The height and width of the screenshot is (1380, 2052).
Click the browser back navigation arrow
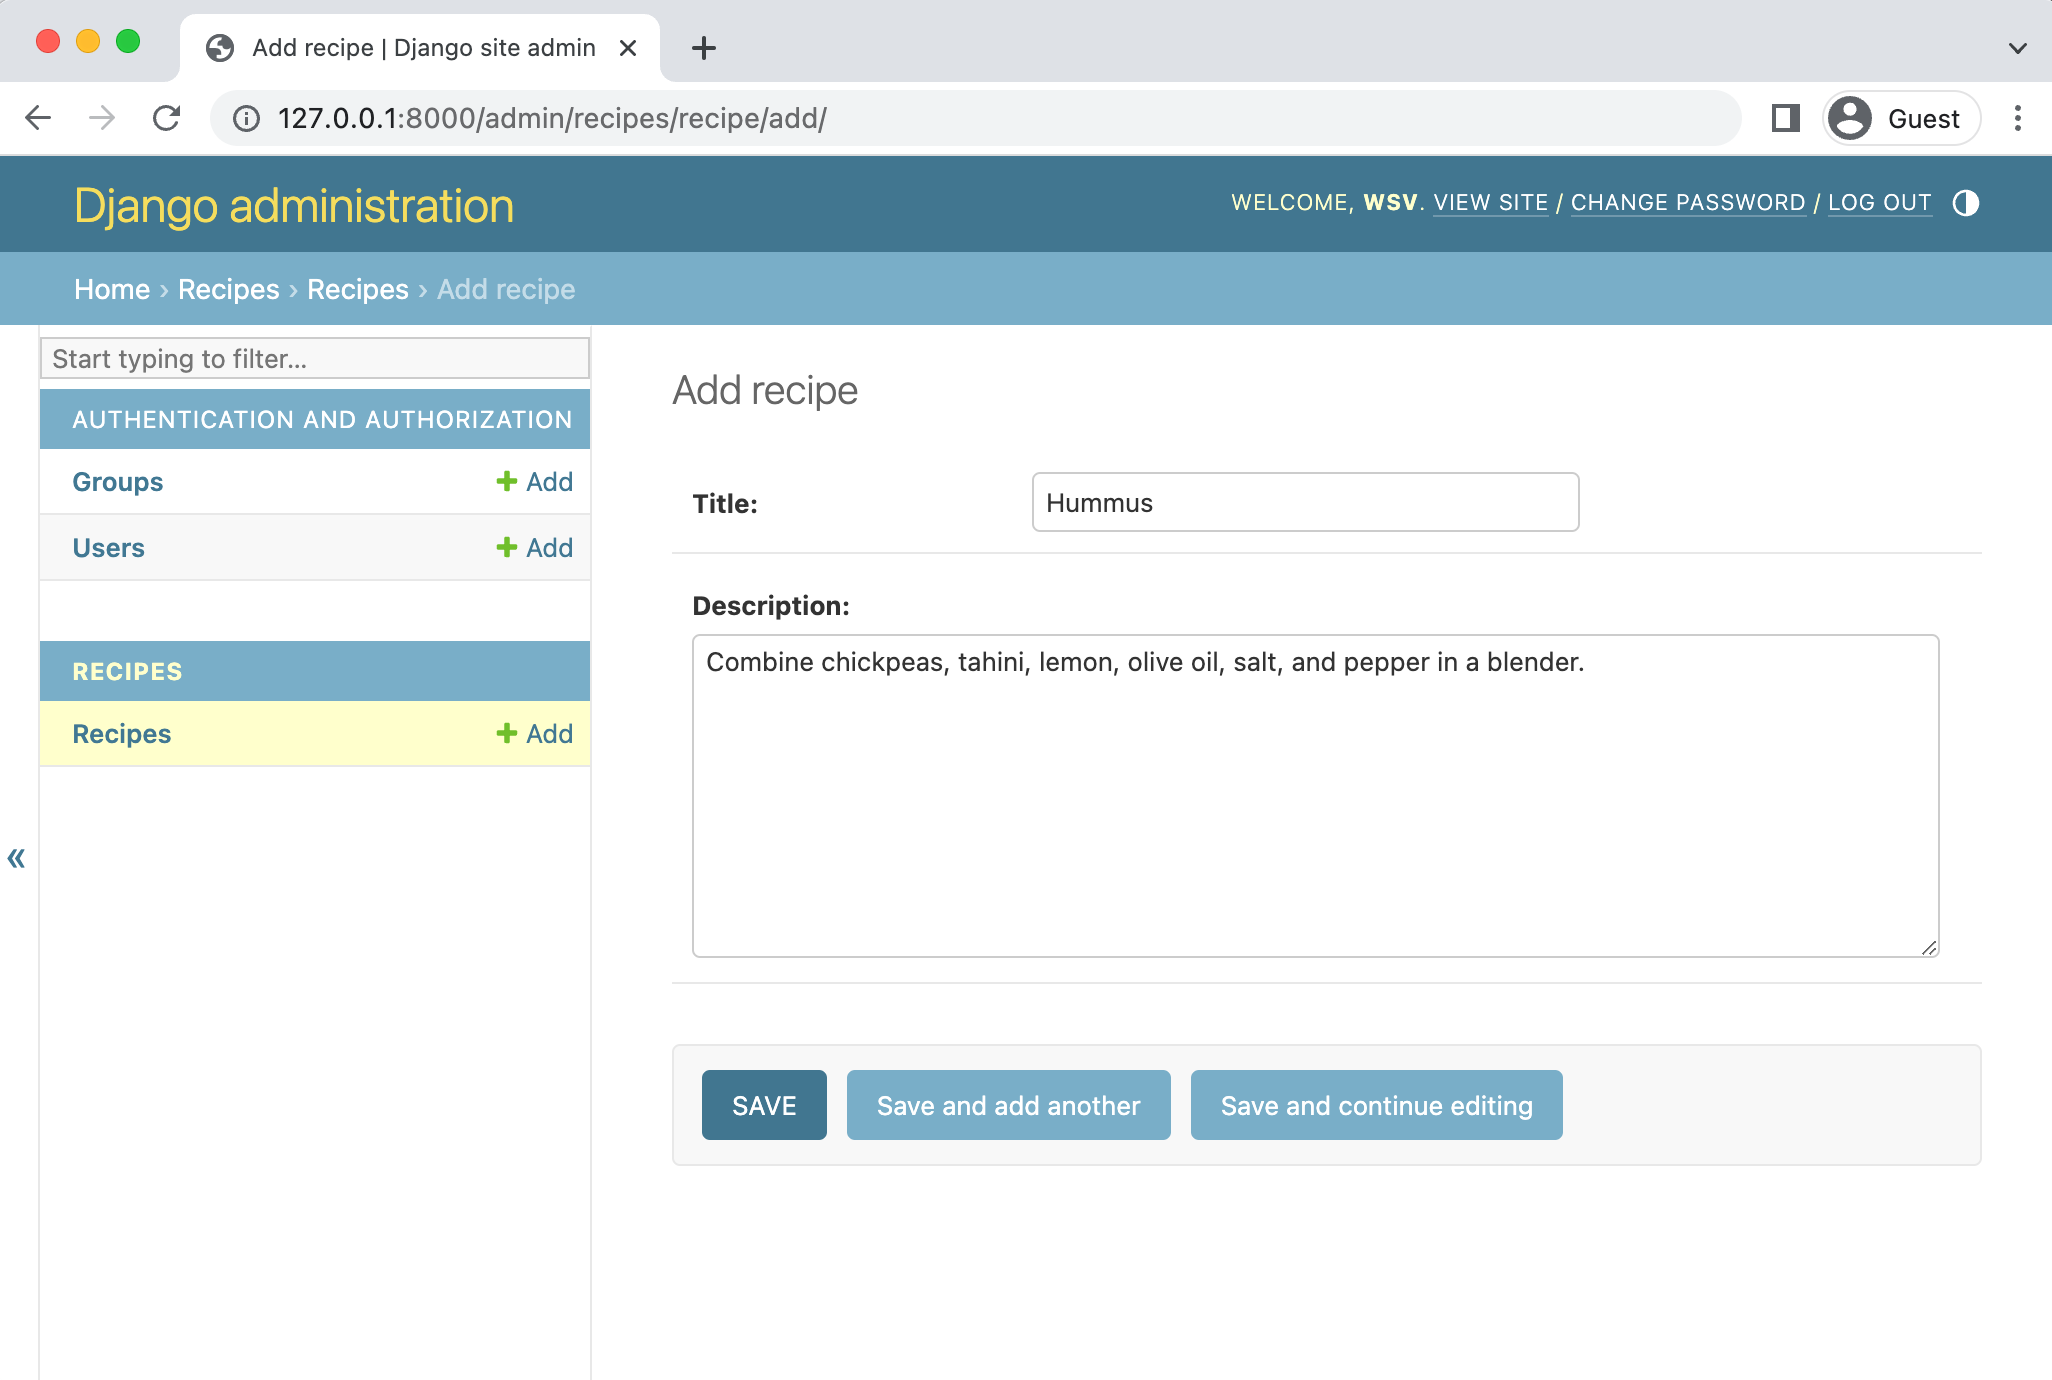(x=37, y=117)
